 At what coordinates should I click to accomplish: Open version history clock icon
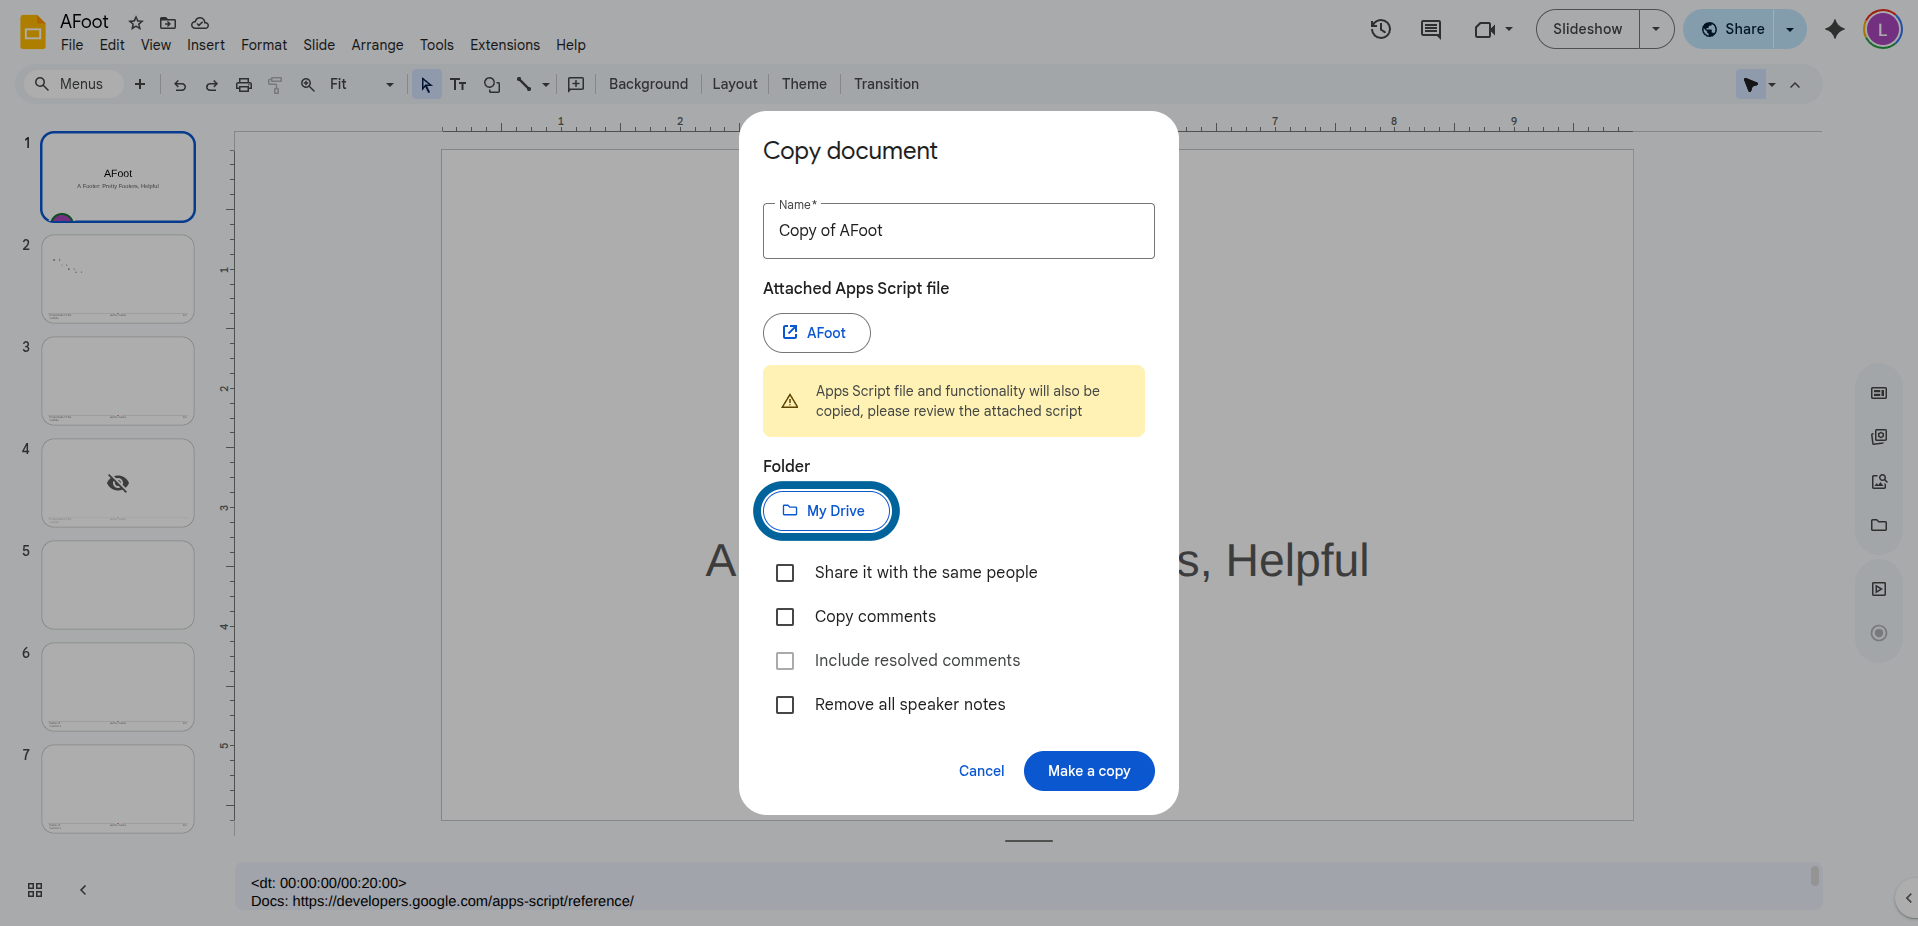[1380, 29]
